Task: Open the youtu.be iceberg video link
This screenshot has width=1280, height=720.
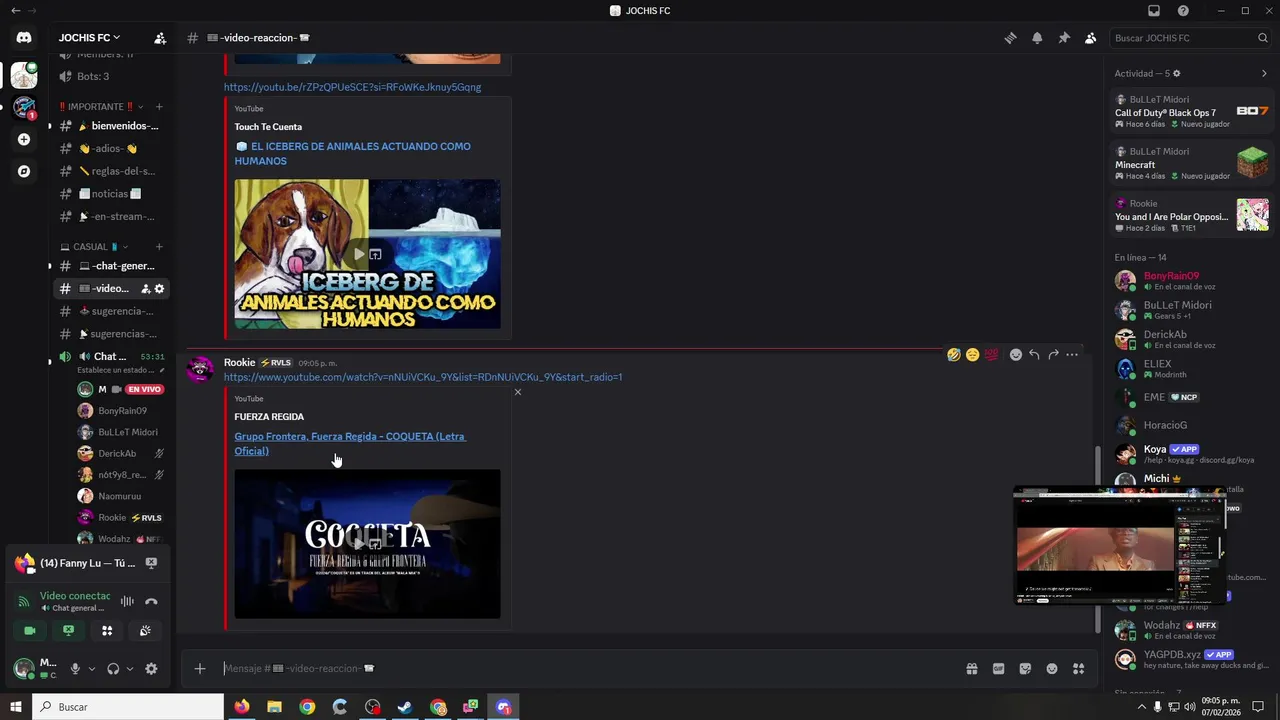Action: (x=352, y=87)
